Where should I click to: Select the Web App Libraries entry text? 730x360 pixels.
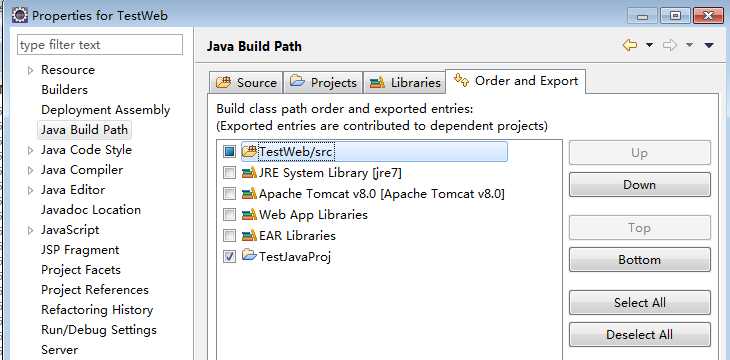(313, 214)
